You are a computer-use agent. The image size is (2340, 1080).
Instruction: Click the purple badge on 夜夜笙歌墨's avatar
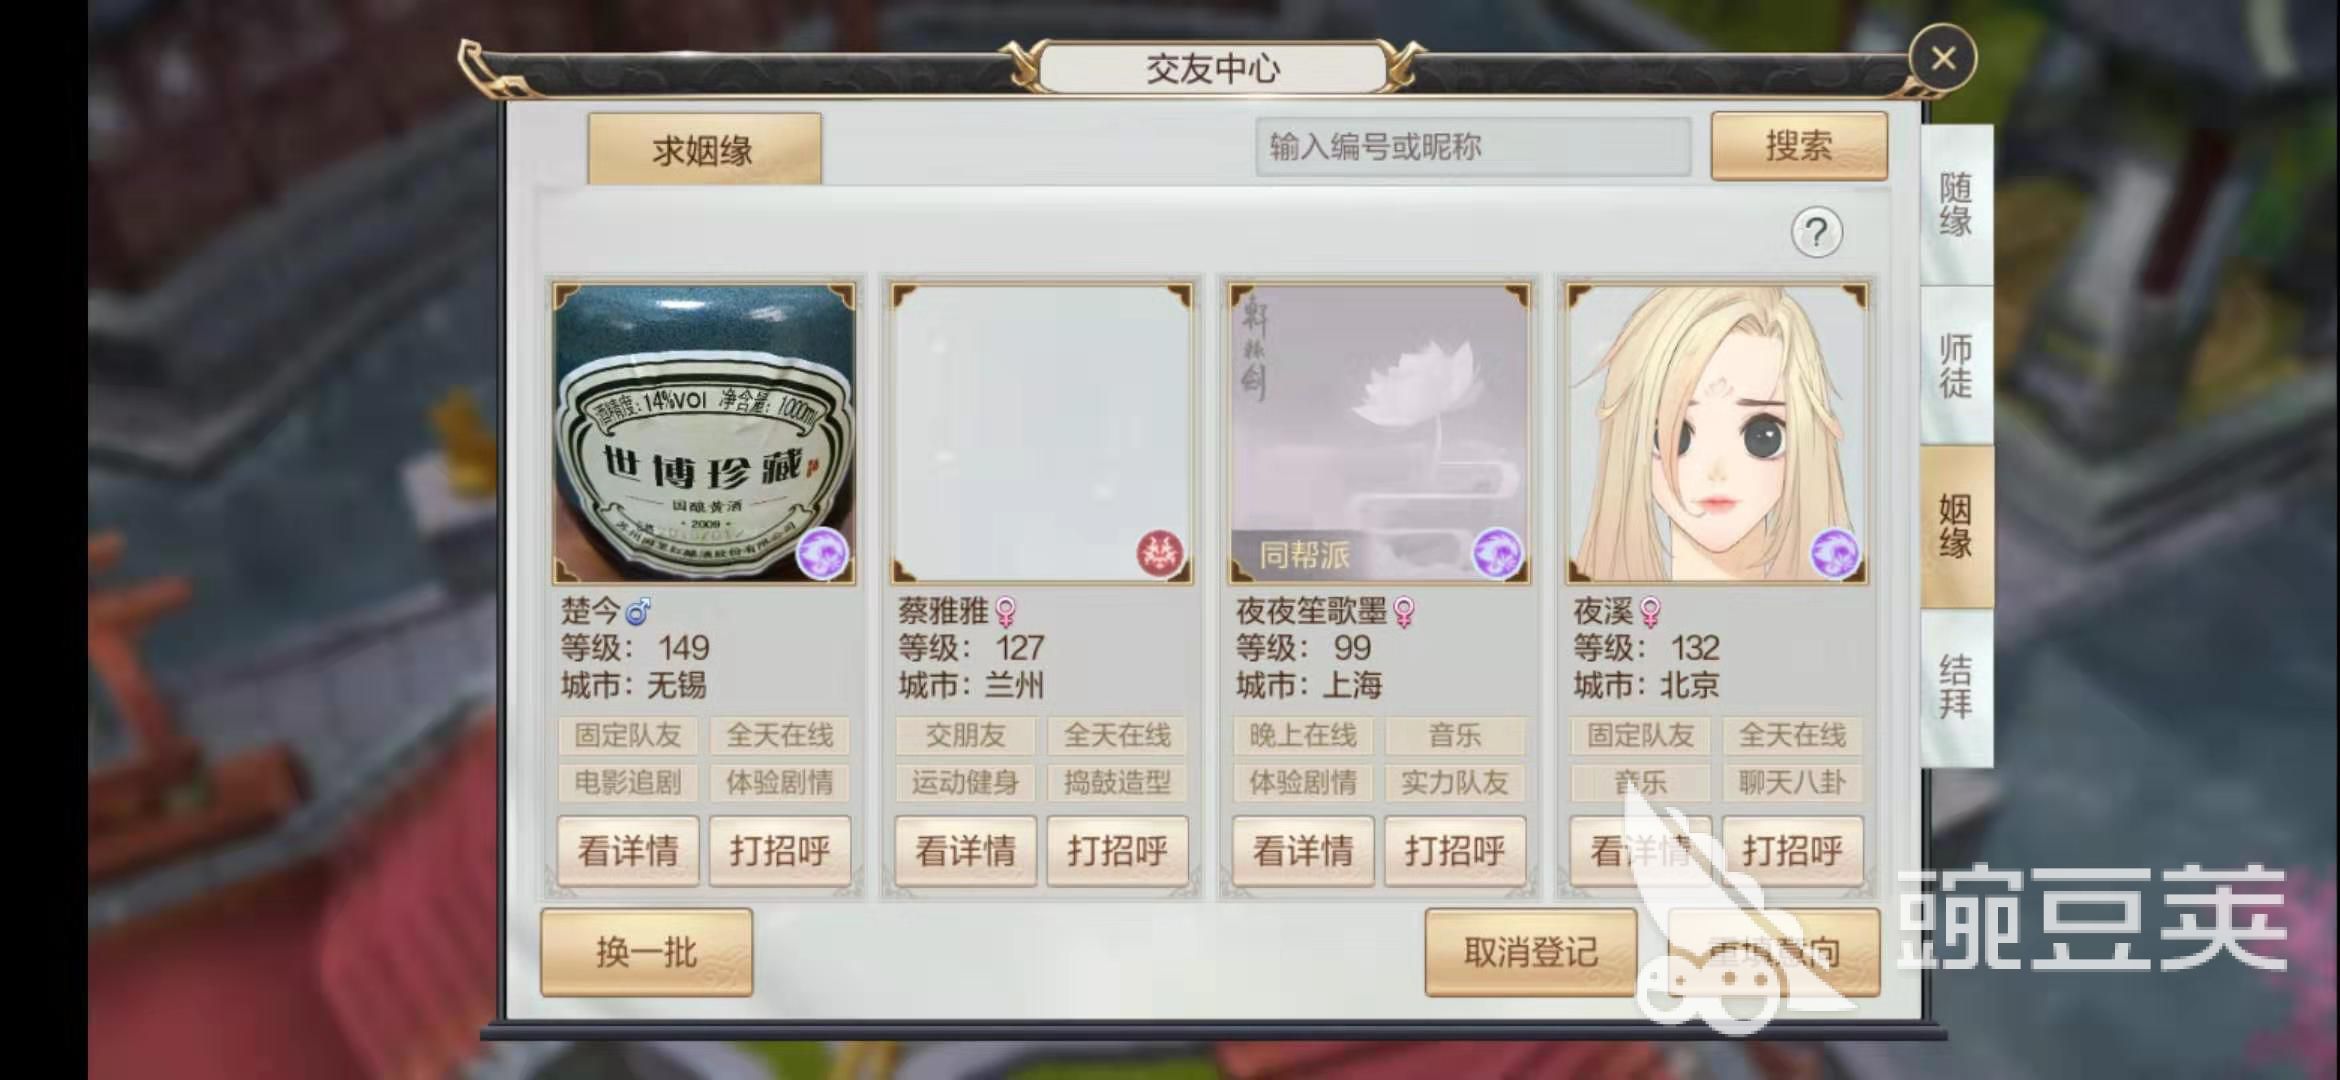click(1497, 553)
